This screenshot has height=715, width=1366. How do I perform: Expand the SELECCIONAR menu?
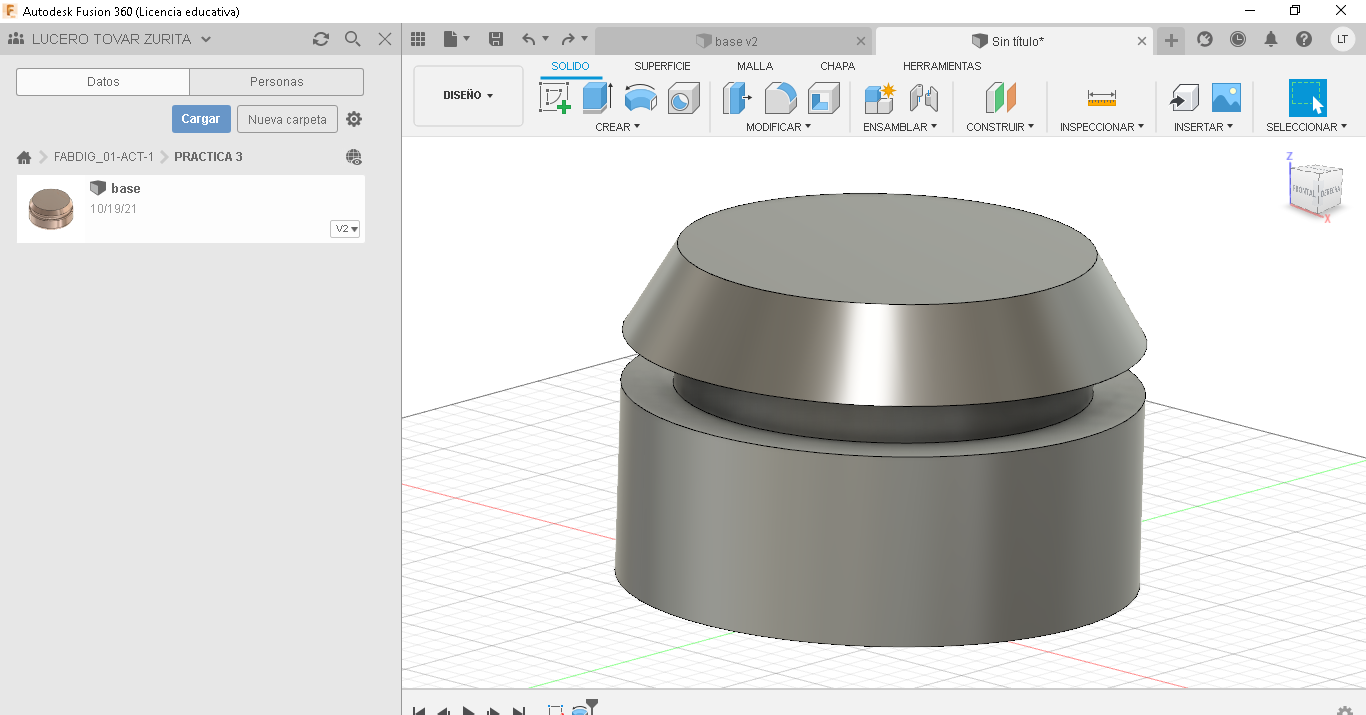coord(1307,127)
